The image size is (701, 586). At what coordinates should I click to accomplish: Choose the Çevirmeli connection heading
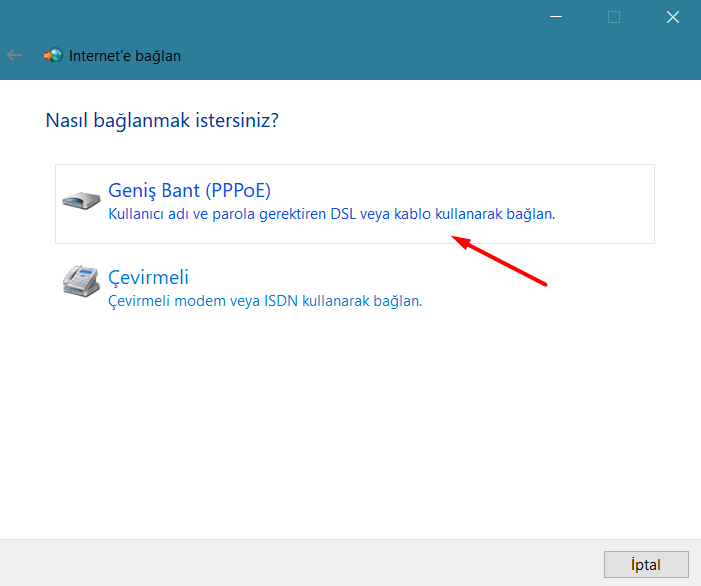(148, 277)
